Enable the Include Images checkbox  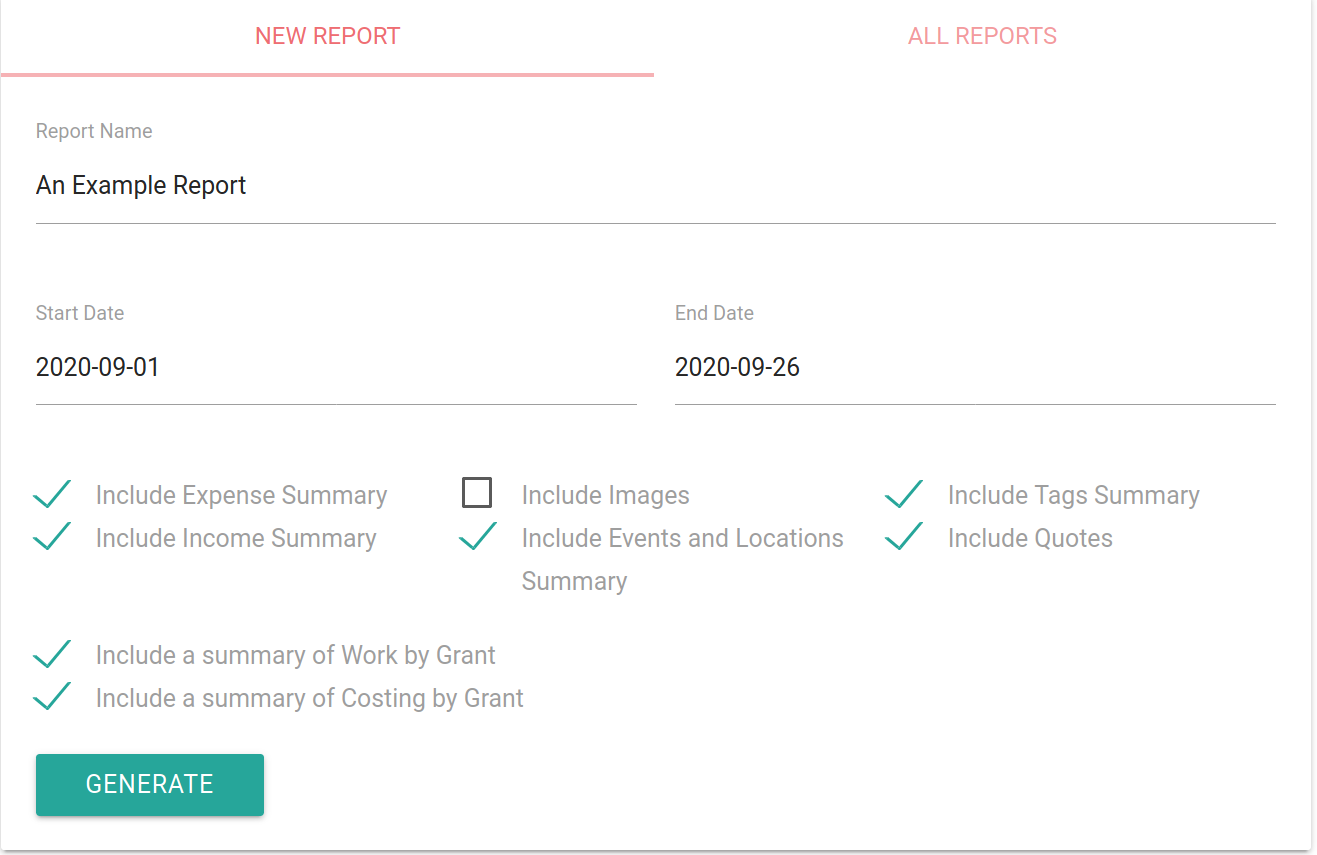tap(477, 492)
